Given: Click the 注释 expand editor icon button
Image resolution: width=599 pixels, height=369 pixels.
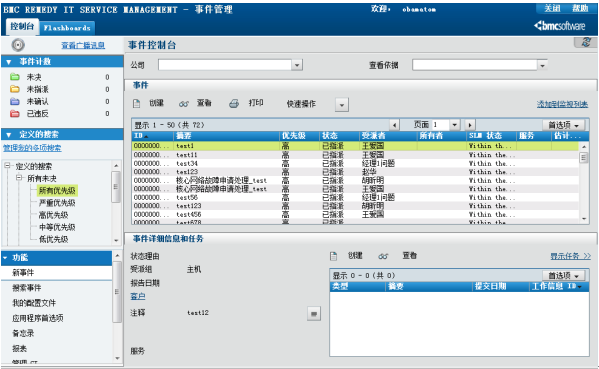Looking at the screenshot, I should click(x=314, y=314).
